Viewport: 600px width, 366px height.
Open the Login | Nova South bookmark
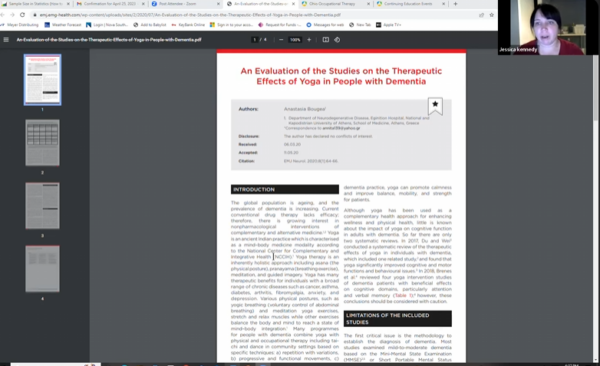(107, 25)
